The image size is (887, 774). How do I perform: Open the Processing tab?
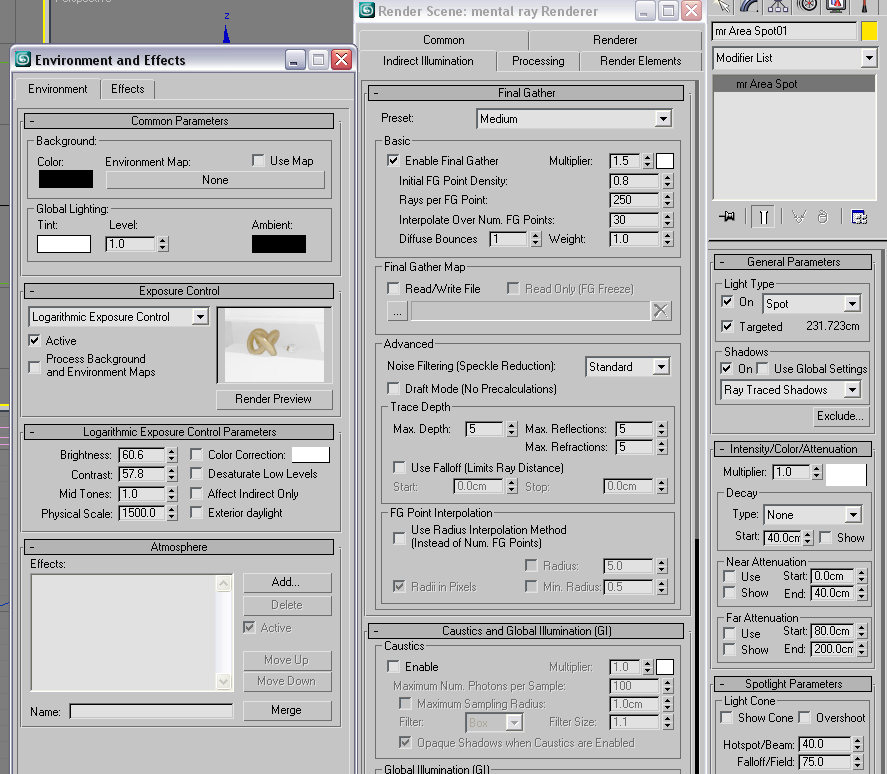(538, 61)
